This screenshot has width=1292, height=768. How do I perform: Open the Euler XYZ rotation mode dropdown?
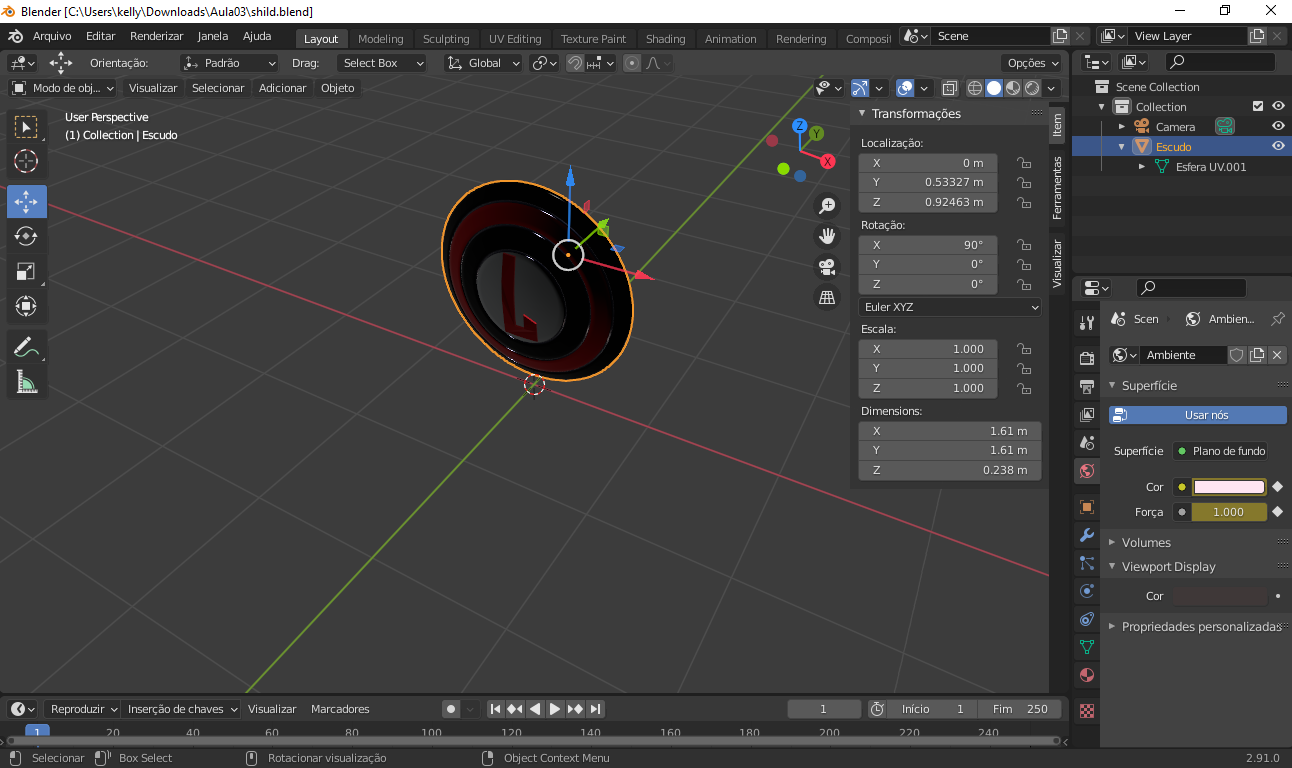tap(950, 307)
